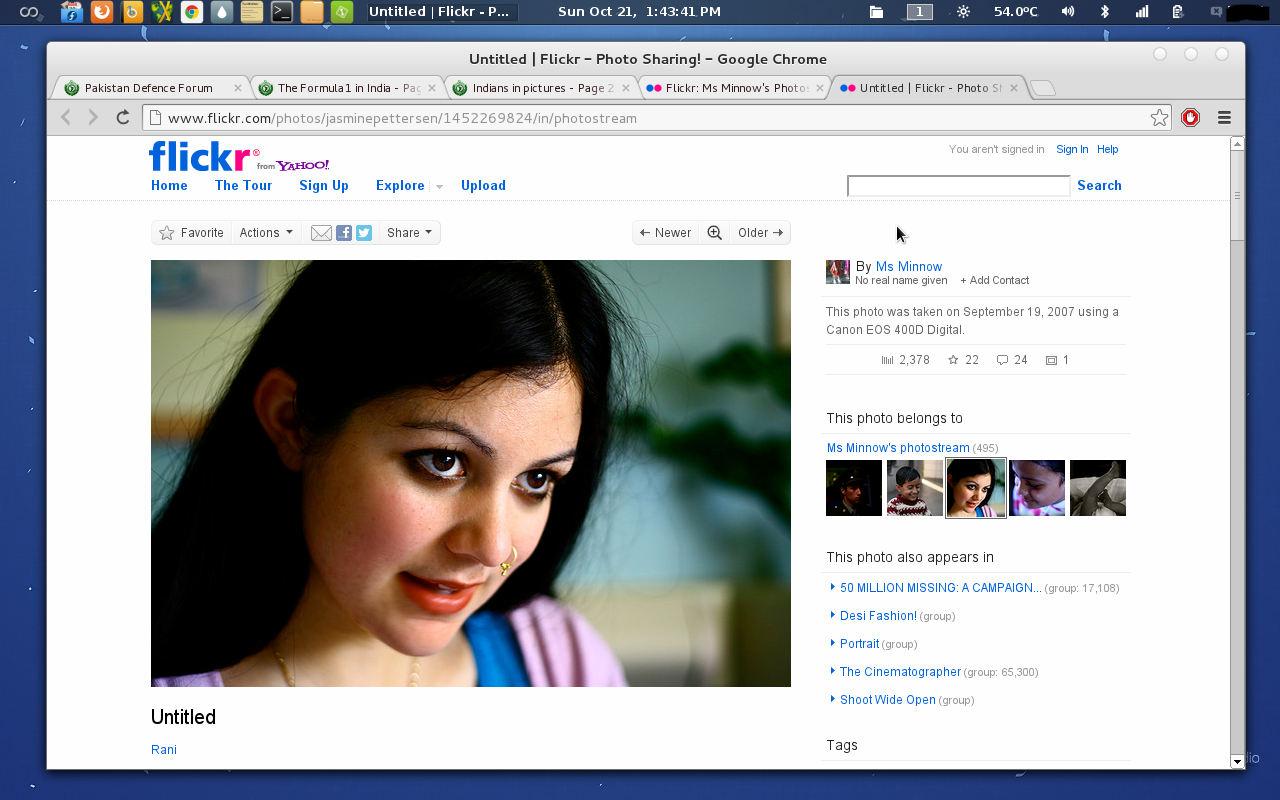The image size is (1280, 800).
Task: Click network signal bars icon in tray
Action: (1142, 12)
